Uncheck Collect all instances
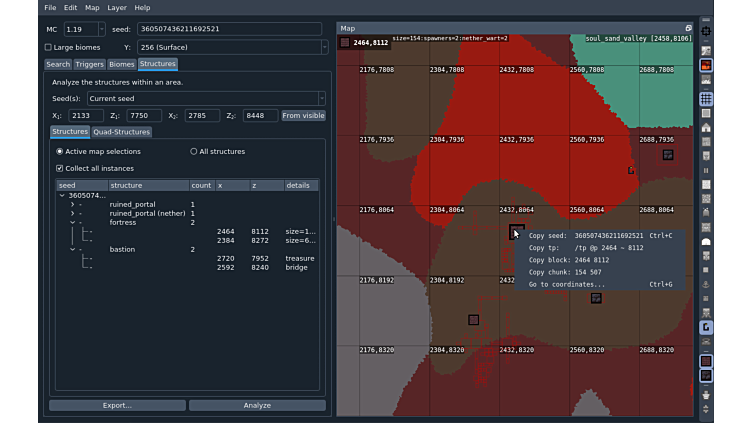Image resolution: width=752 pixels, height=423 pixels. (x=59, y=168)
